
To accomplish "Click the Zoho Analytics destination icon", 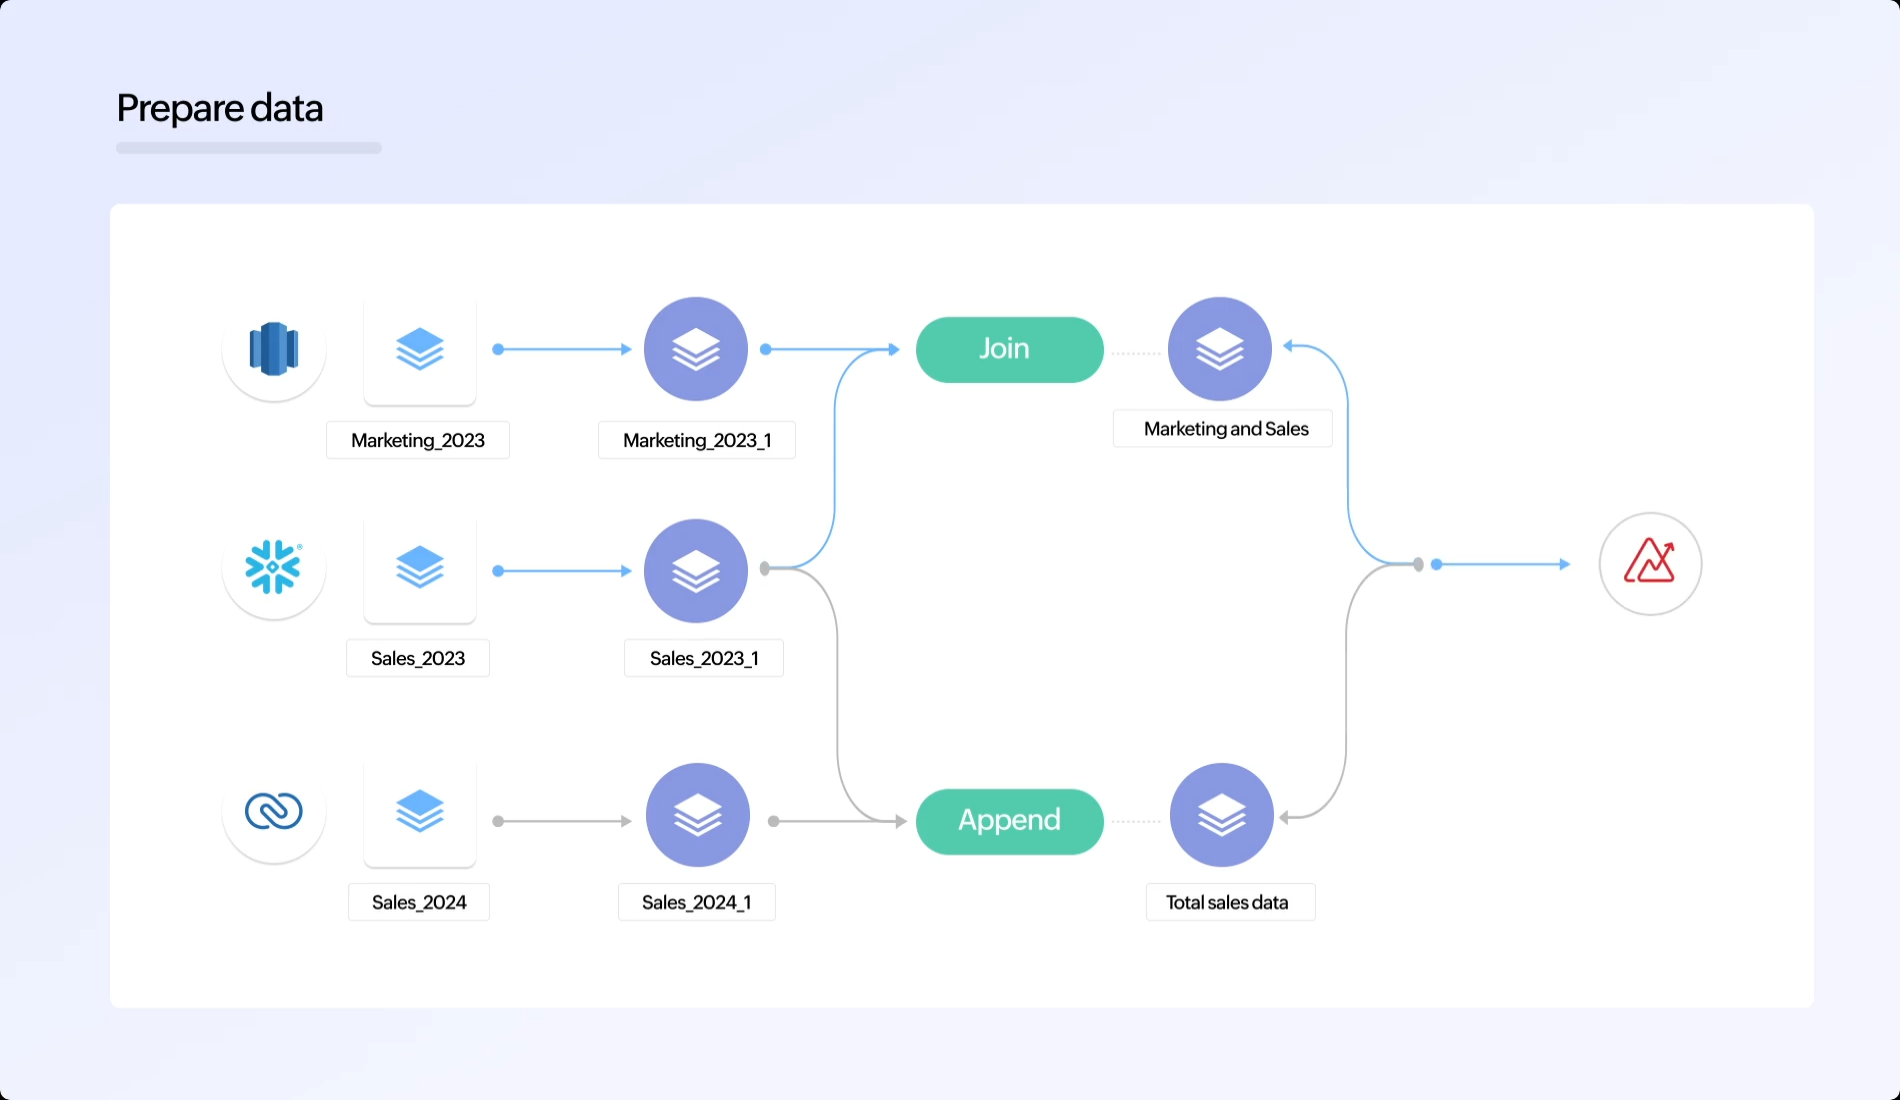I will (x=1650, y=563).
